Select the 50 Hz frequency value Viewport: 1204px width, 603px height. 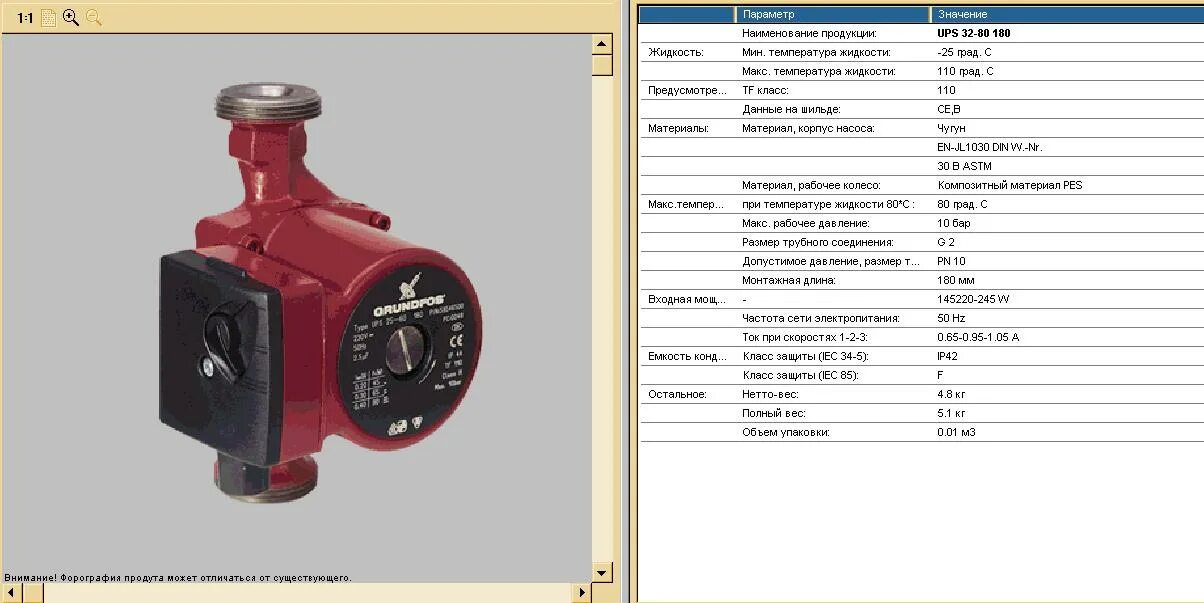point(951,318)
